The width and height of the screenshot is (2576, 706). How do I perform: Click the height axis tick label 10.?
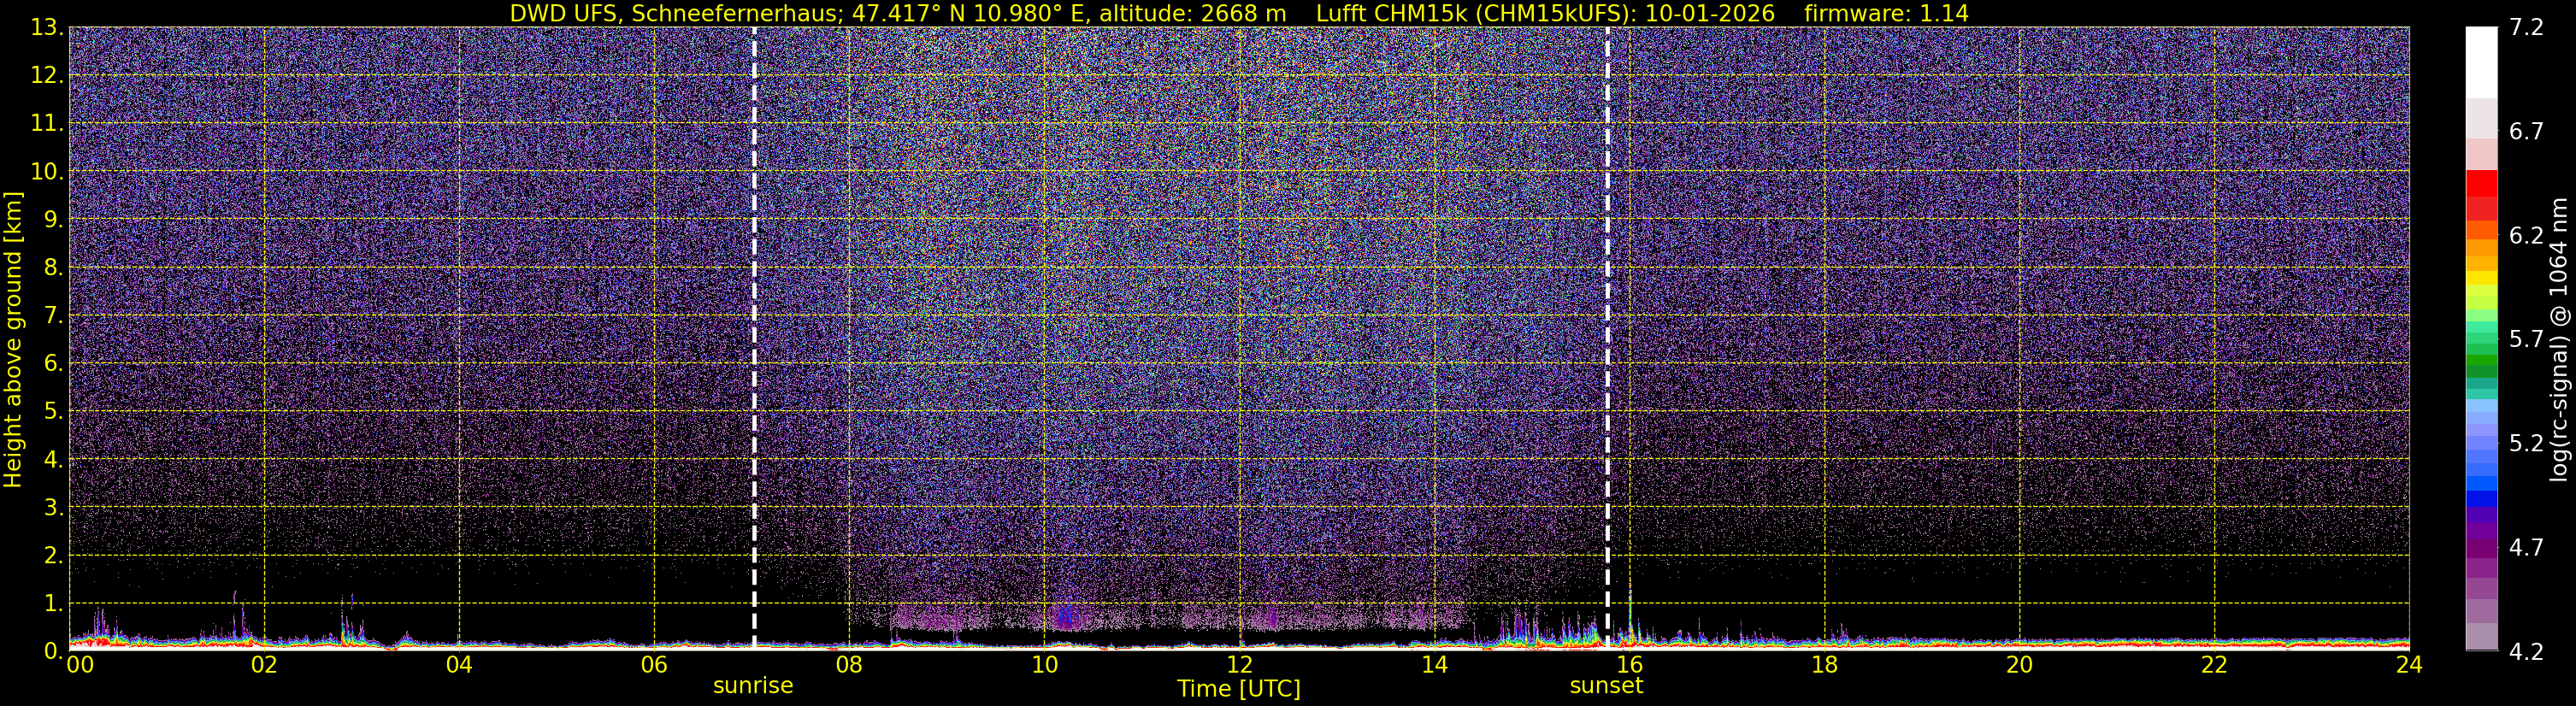coord(47,172)
